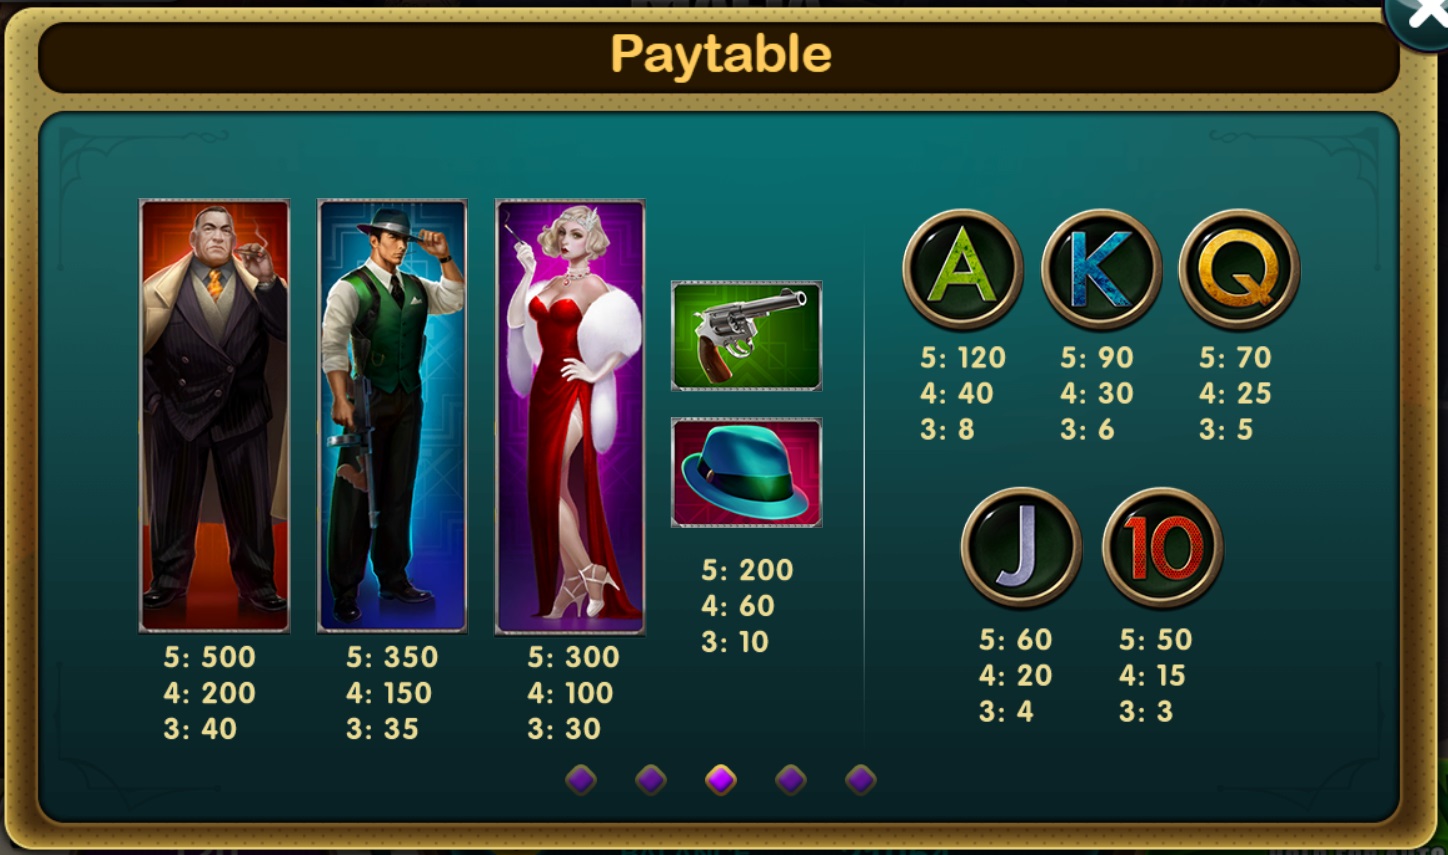Select the blue K card symbol
This screenshot has height=855, width=1448.
click(x=1101, y=269)
